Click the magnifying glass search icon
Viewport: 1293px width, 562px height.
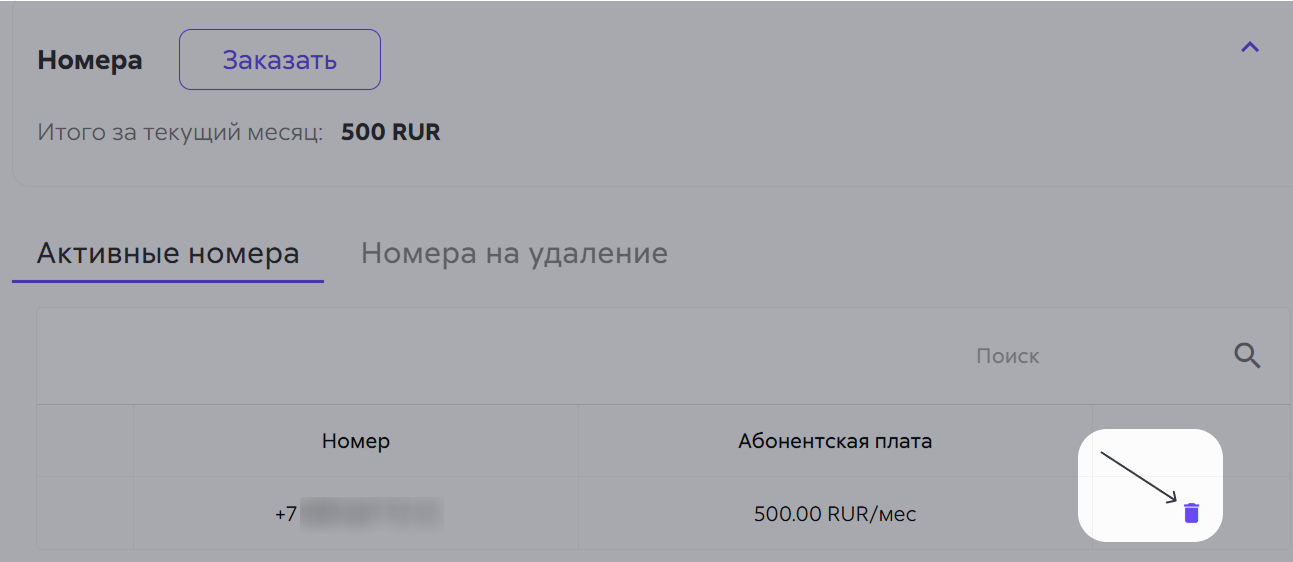tap(1247, 356)
